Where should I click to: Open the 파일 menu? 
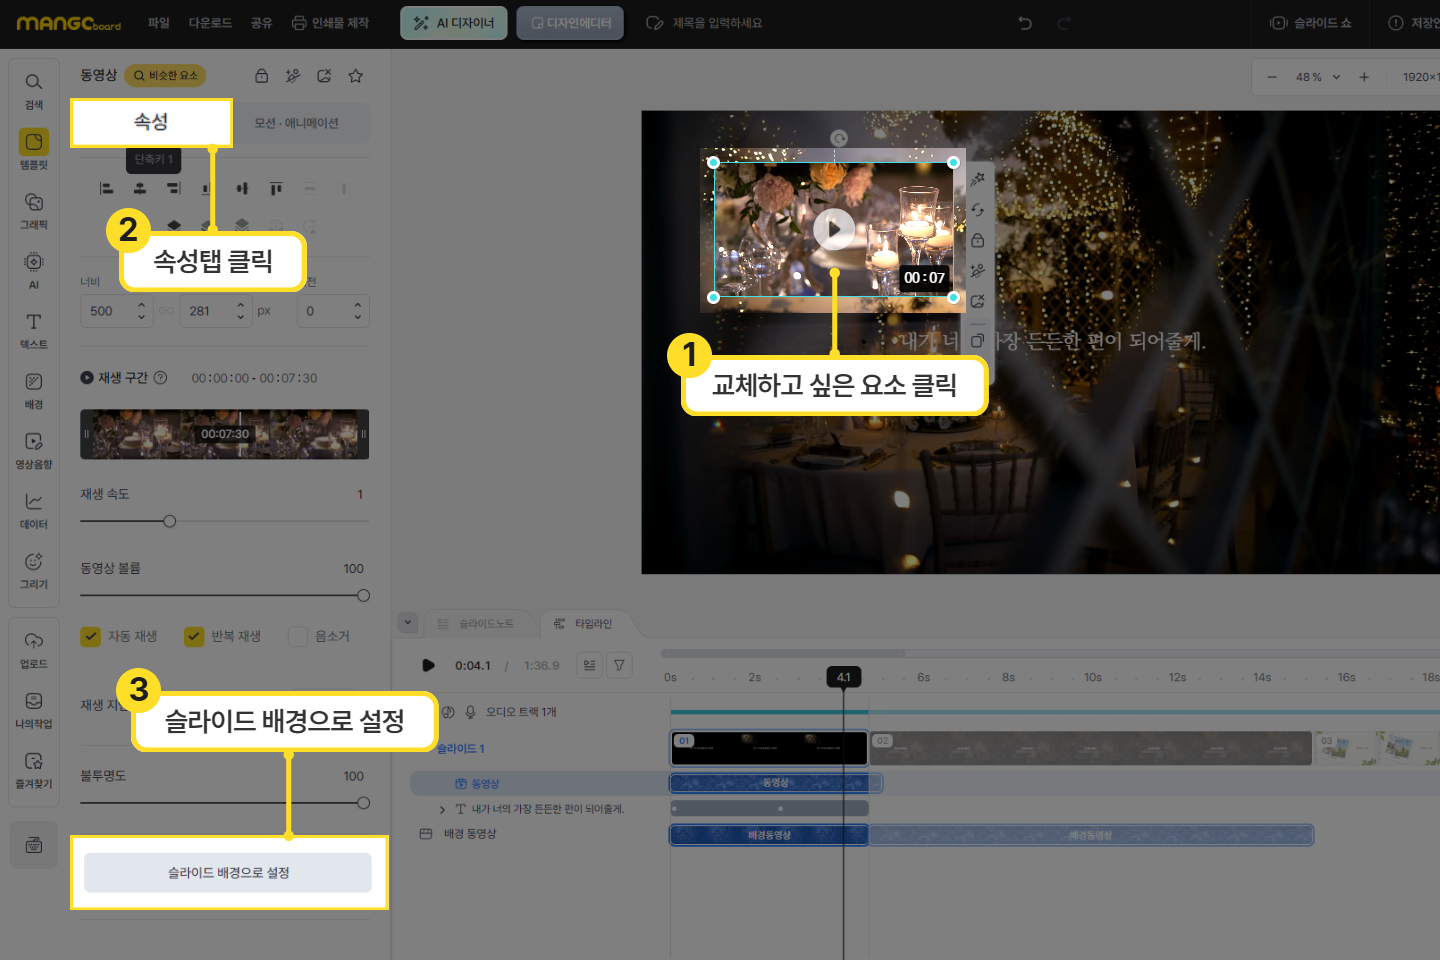click(x=158, y=23)
